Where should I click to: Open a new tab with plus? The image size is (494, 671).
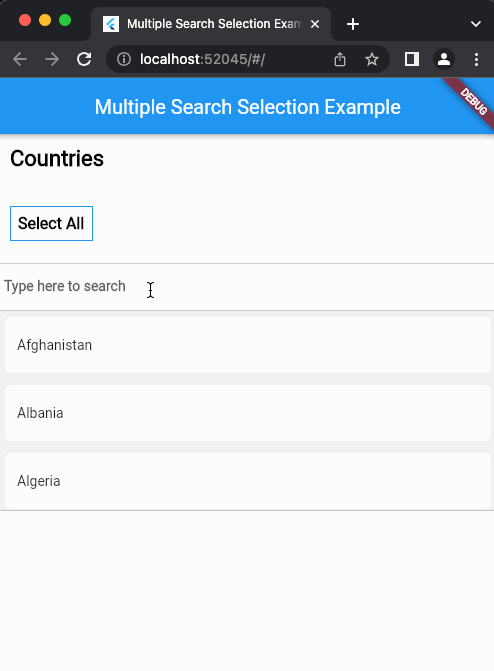(353, 24)
